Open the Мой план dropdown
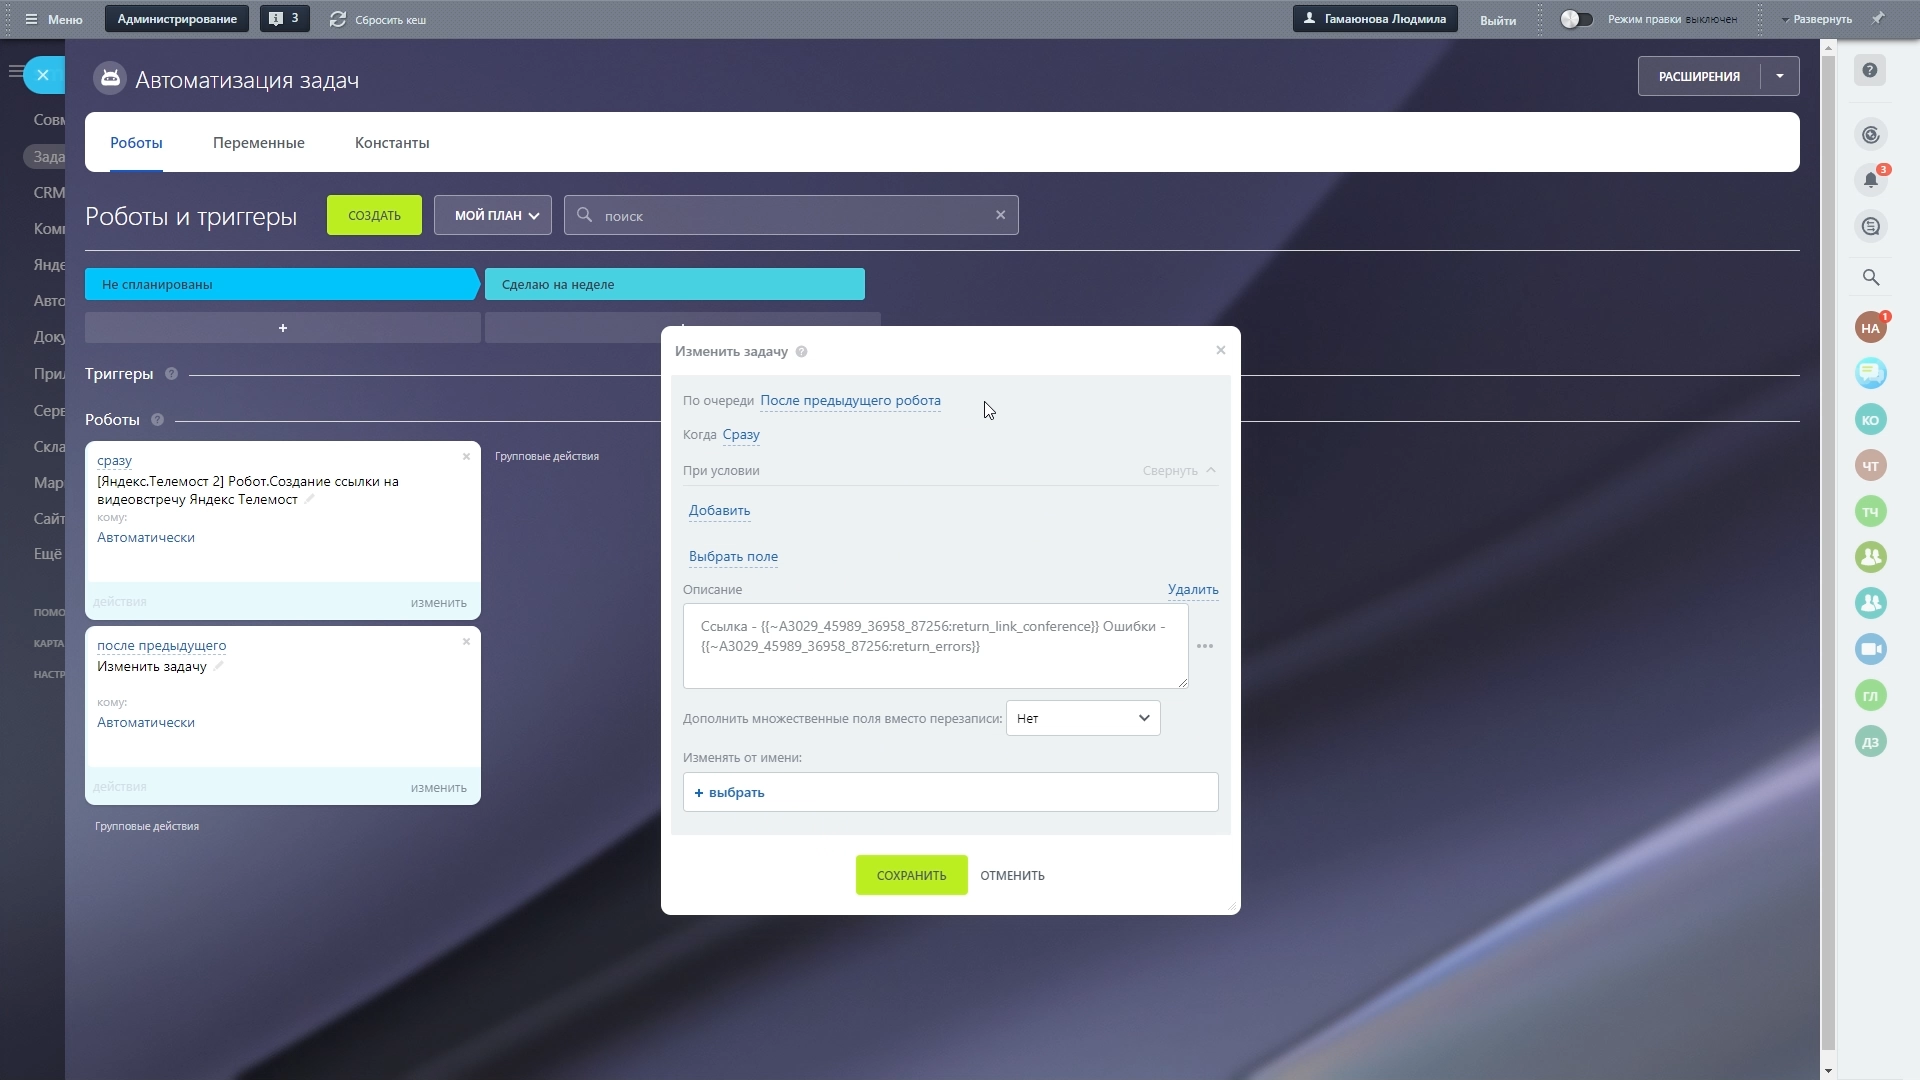The height and width of the screenshot is (1080, 1920). (493, 215)
